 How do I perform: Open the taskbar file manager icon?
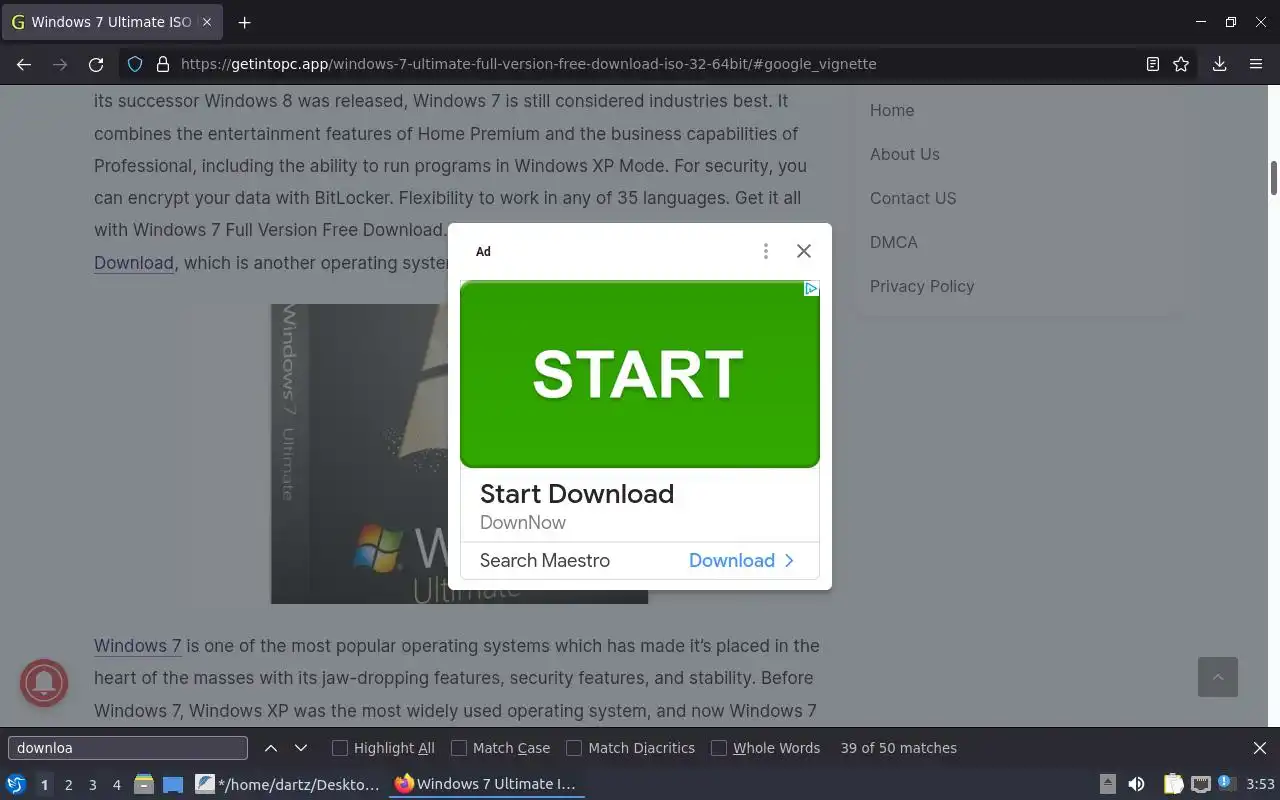(144, 784)
